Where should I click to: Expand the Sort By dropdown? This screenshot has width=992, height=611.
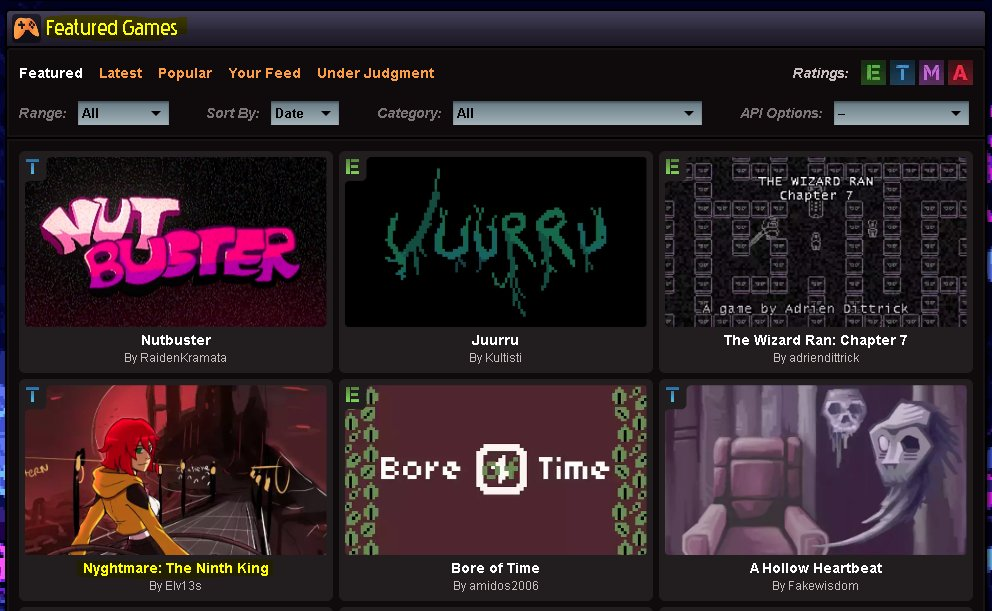click(305, 113)
